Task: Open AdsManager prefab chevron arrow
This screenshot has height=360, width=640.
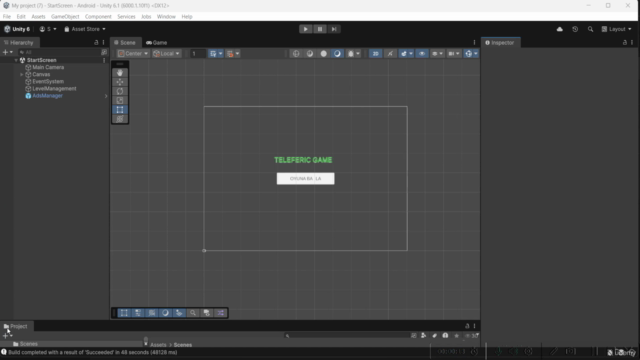Action: tap(106, 96)
